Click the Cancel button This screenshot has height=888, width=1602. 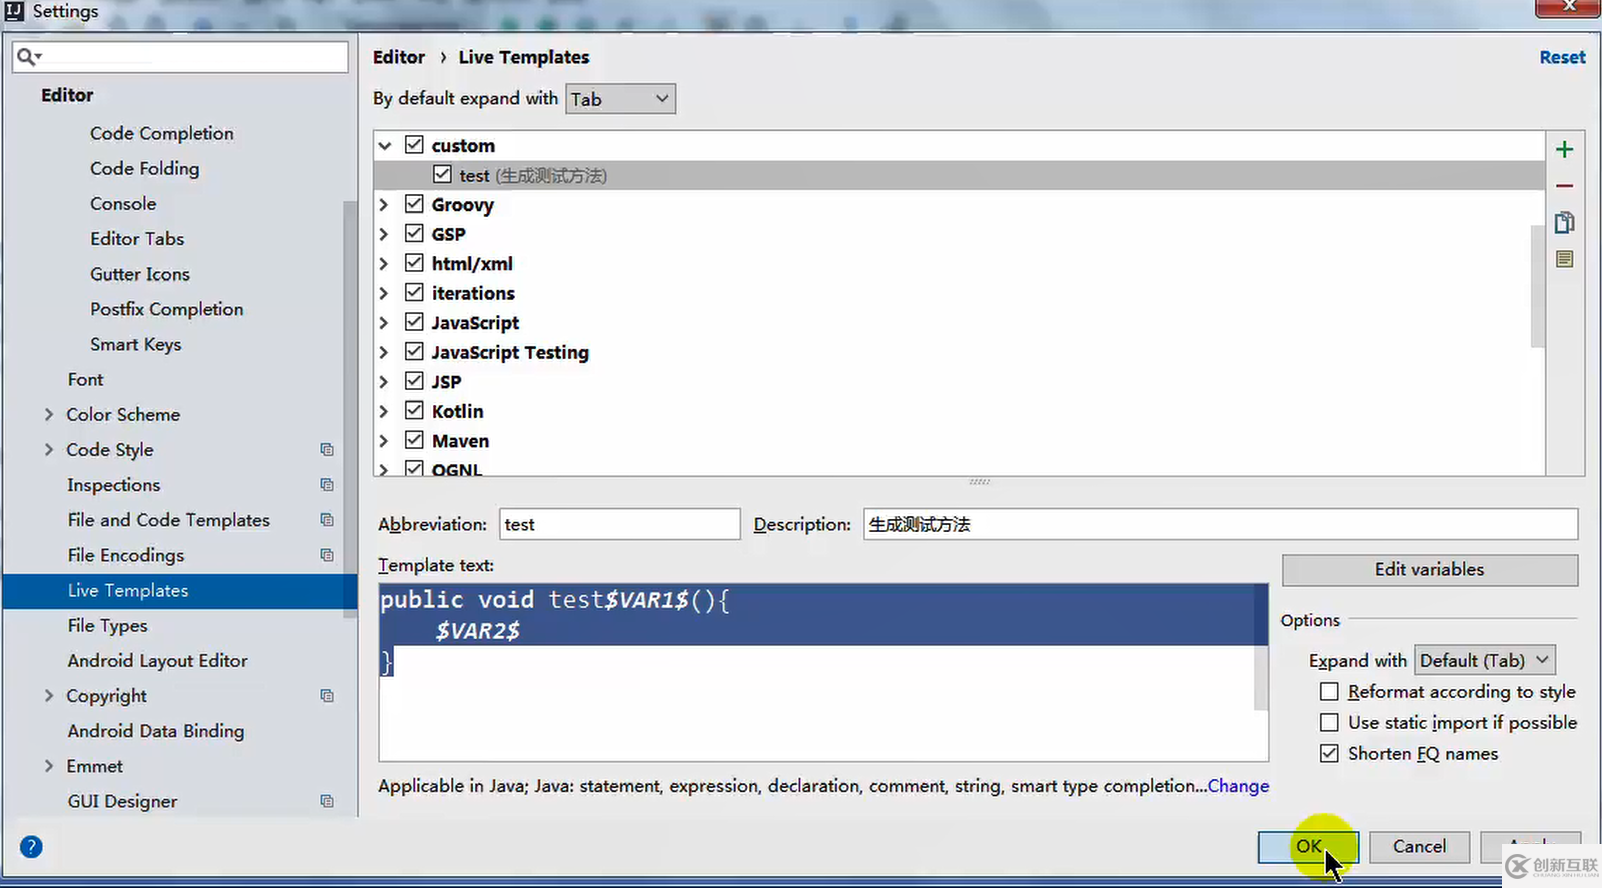[1420, 846]
